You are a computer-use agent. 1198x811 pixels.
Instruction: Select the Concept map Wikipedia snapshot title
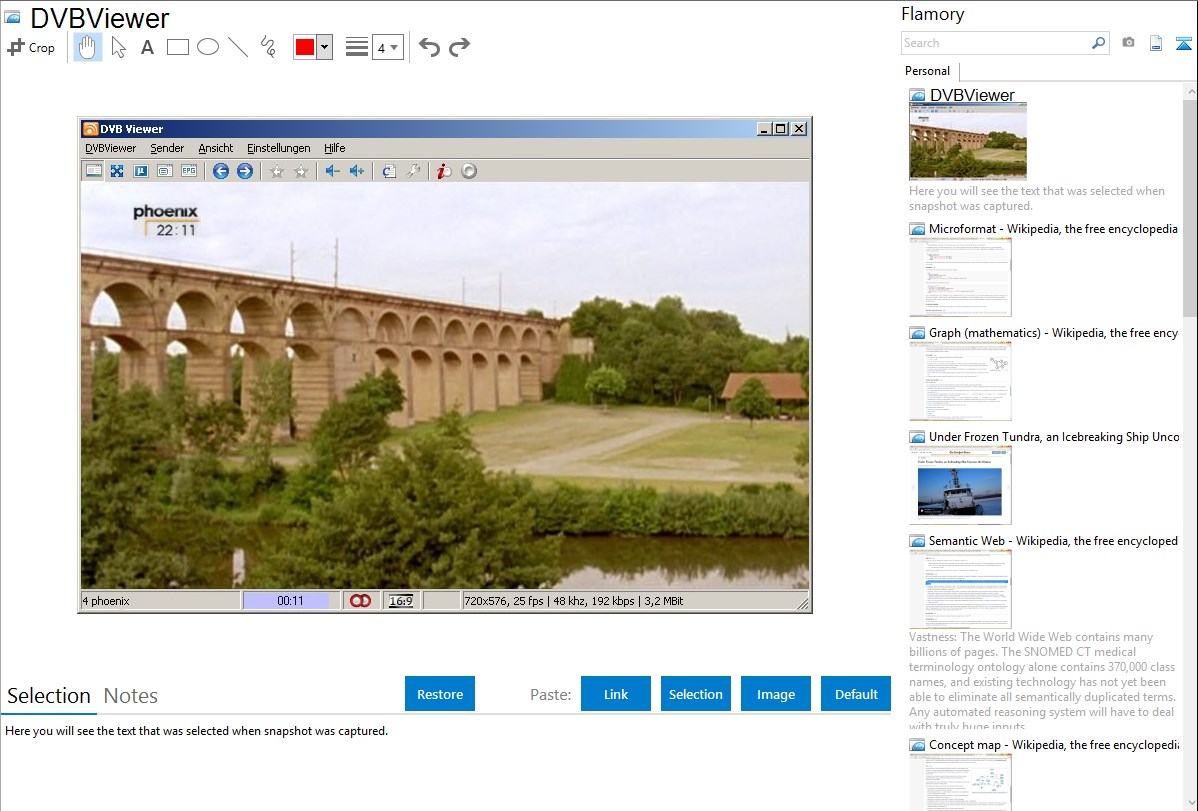pyautogui.click(x=1054, y=744)
